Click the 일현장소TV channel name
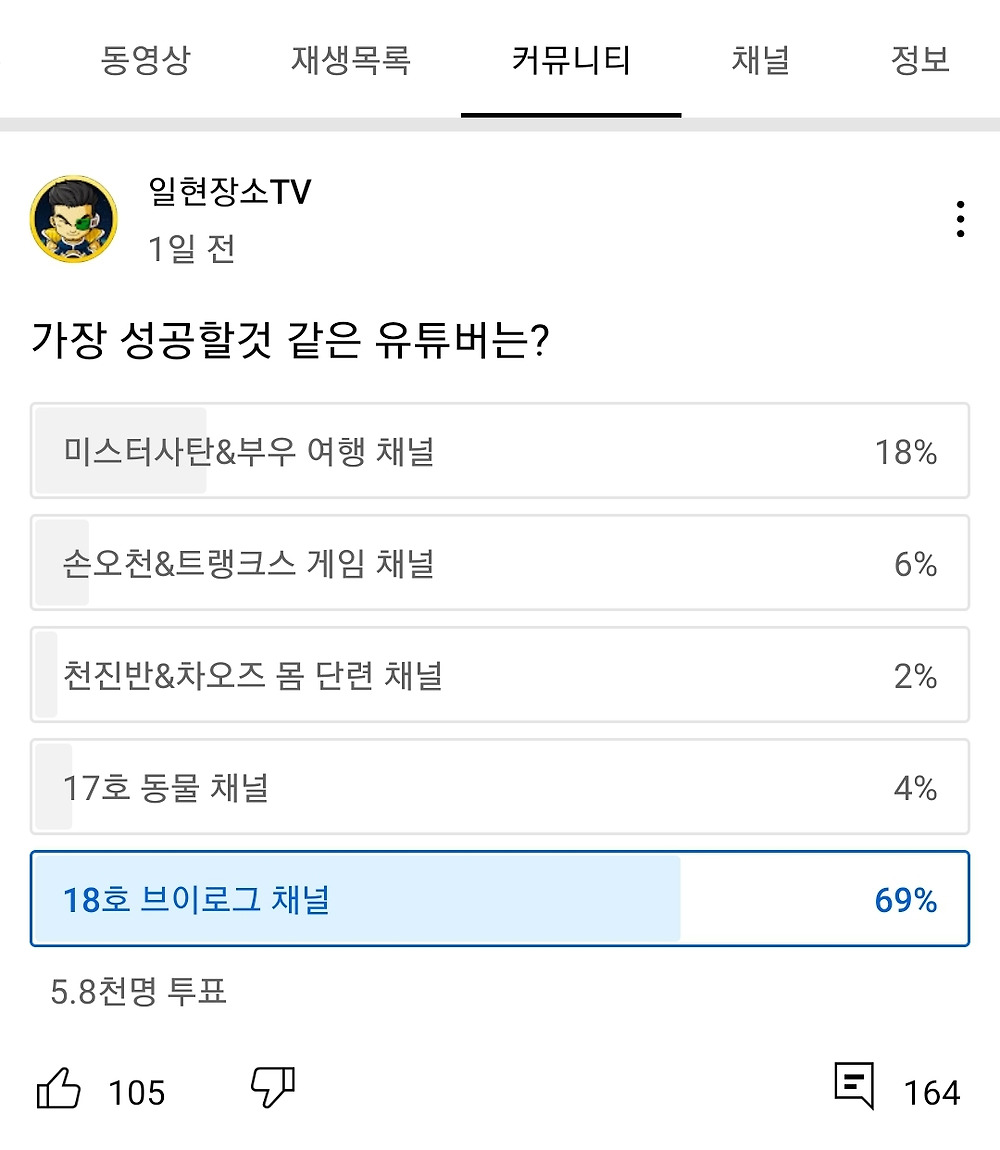The image size is (1000, 1150). coord(230,191)
